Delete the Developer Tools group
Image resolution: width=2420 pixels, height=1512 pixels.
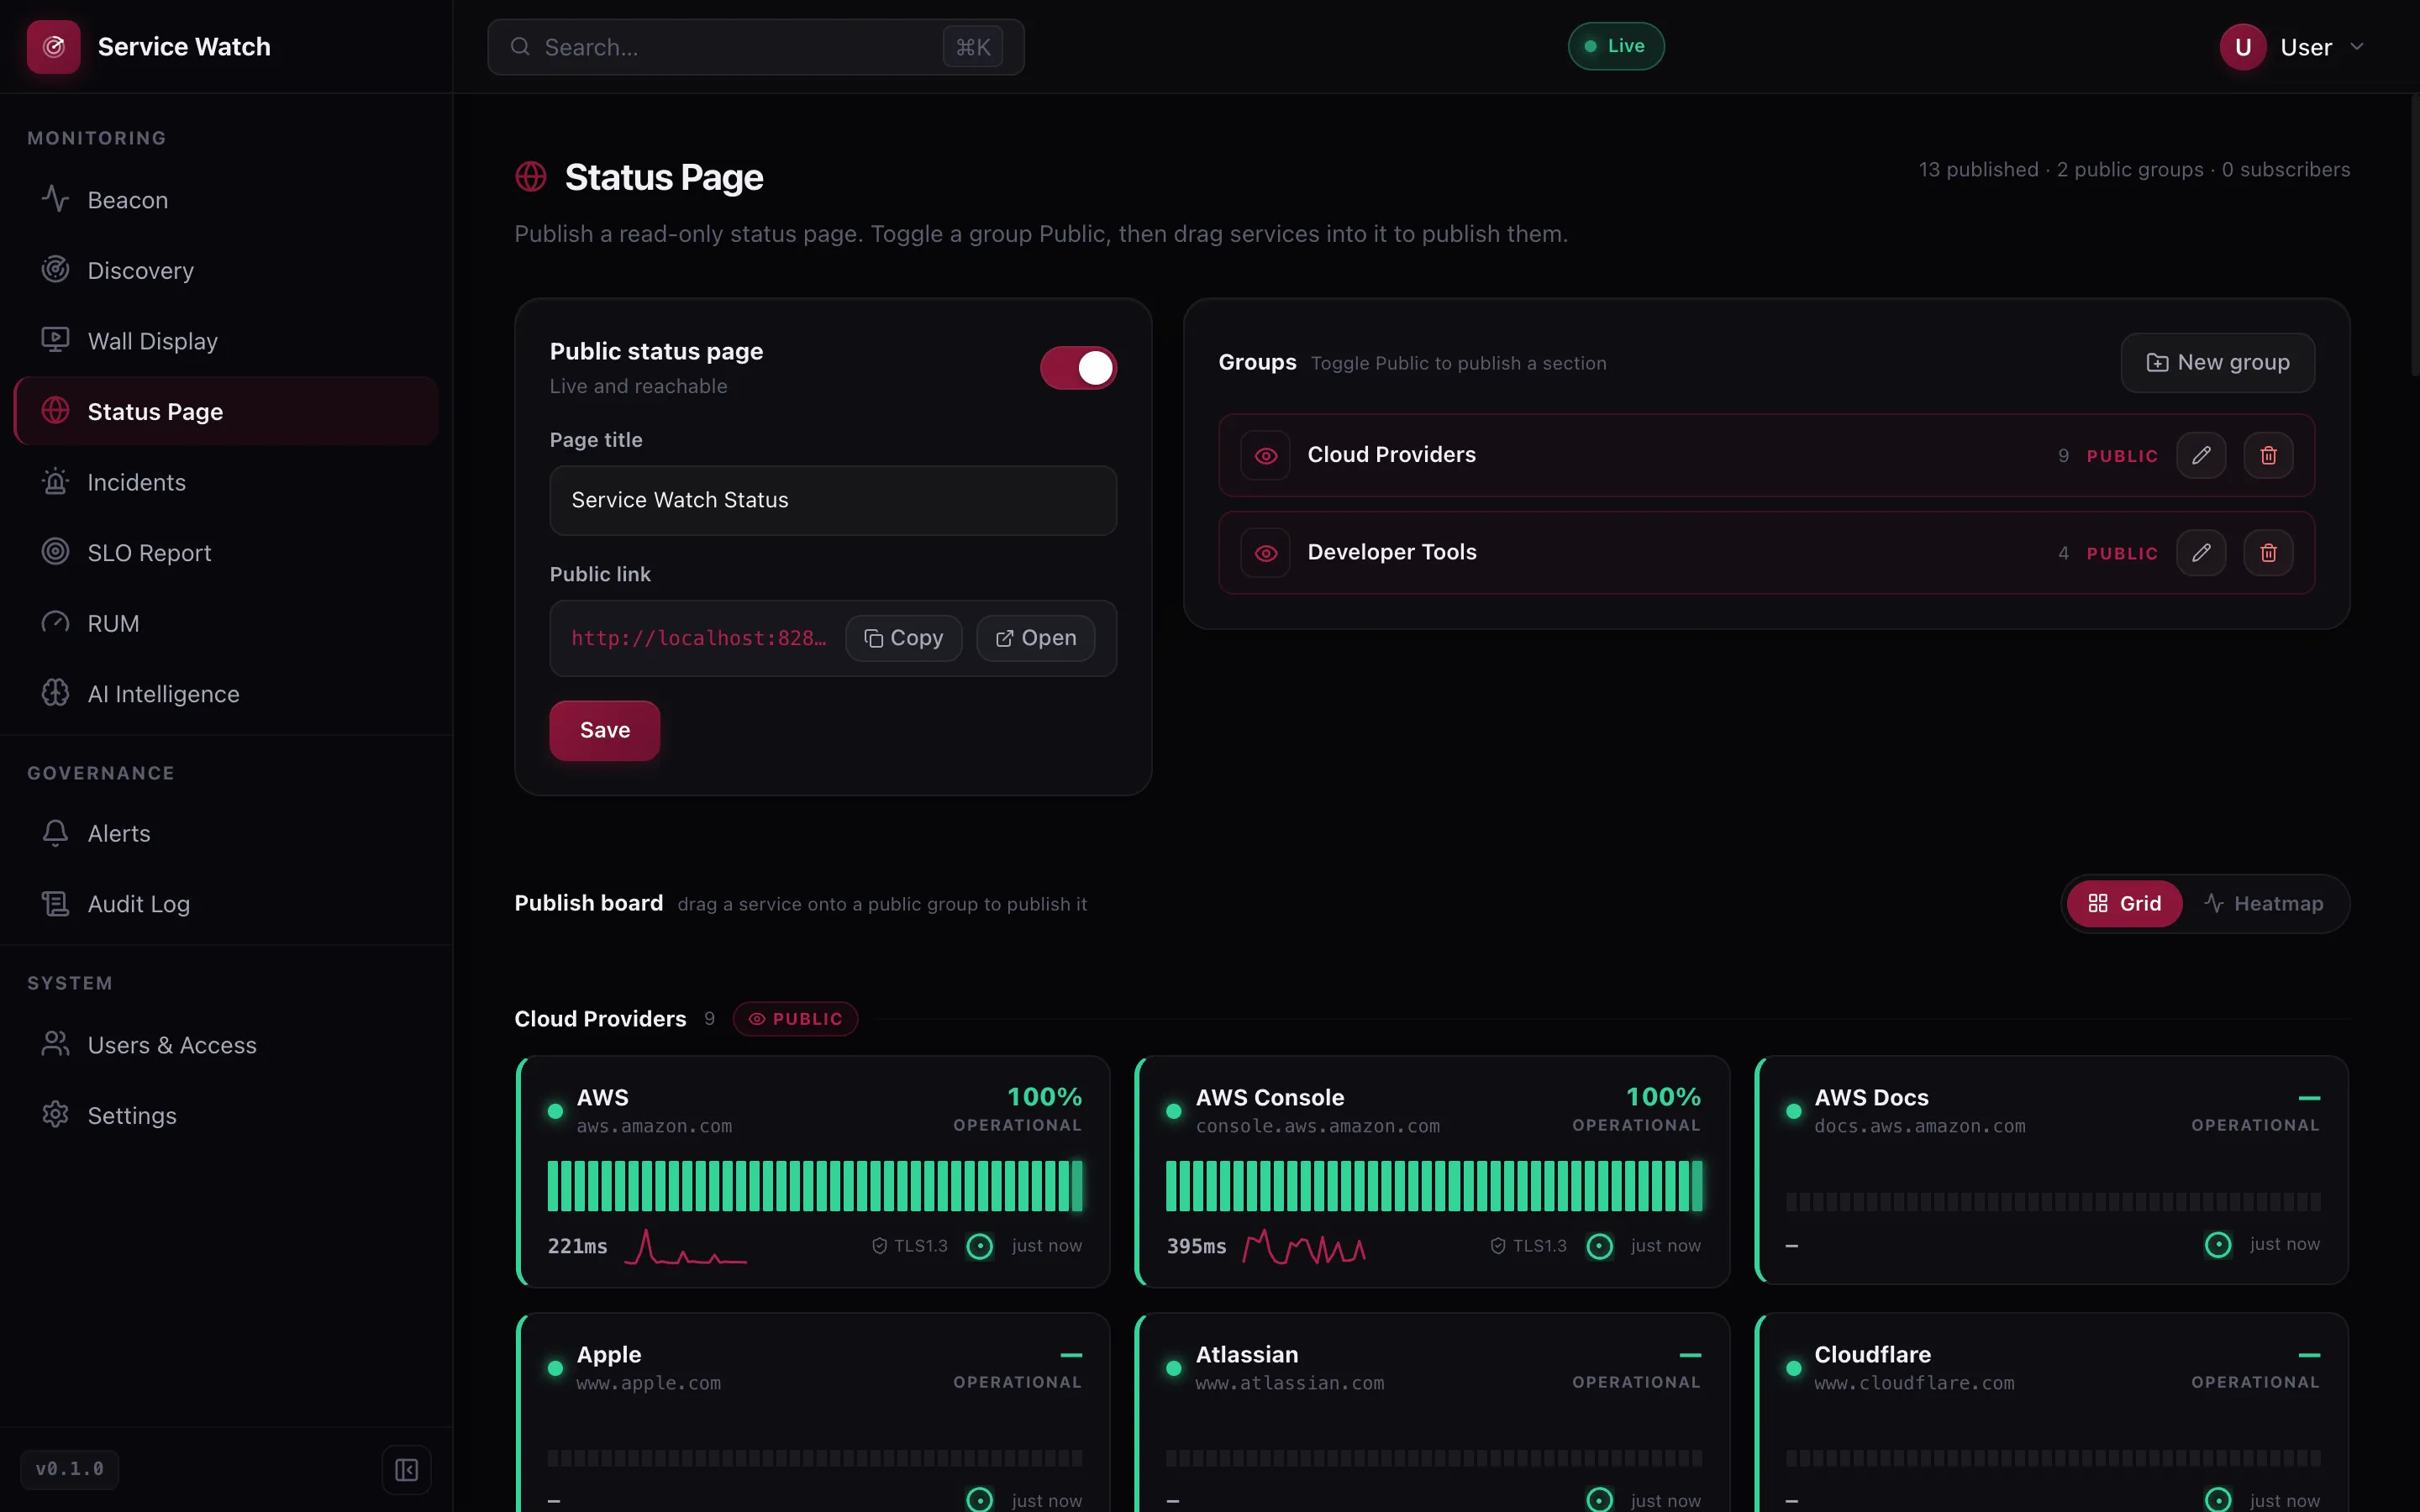coord(2268,553)
